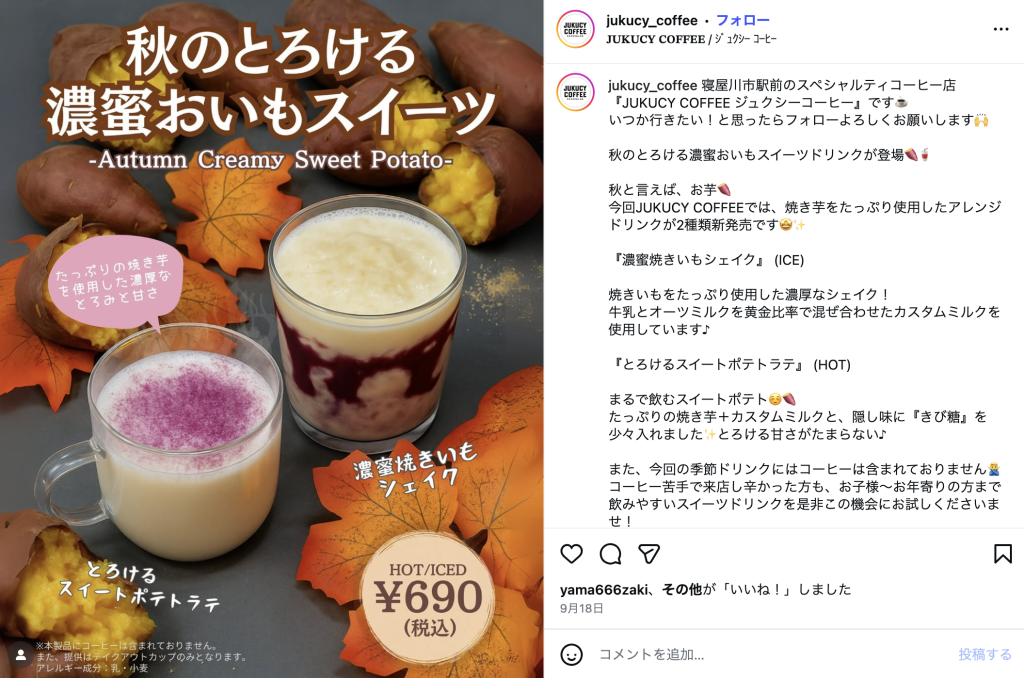1024x678 pixels.
Task: Open jukucy_coffee username in caption
Action: coord(652,85)
